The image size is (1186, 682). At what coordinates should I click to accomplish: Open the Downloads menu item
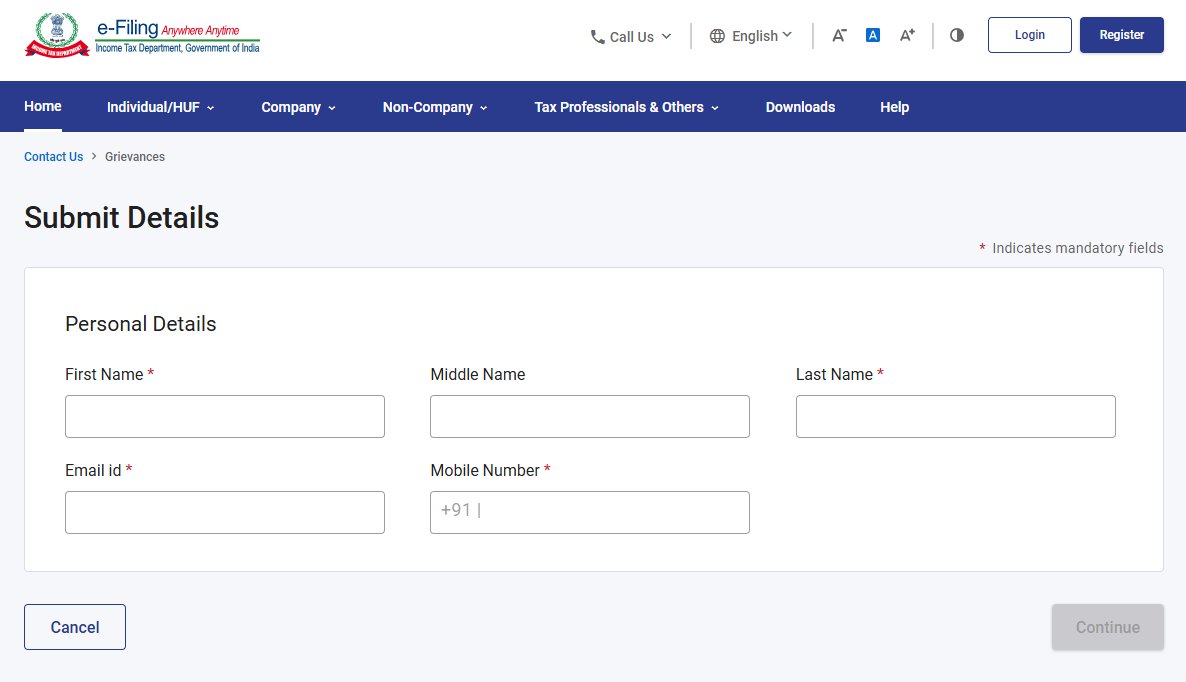click(800, 107)
